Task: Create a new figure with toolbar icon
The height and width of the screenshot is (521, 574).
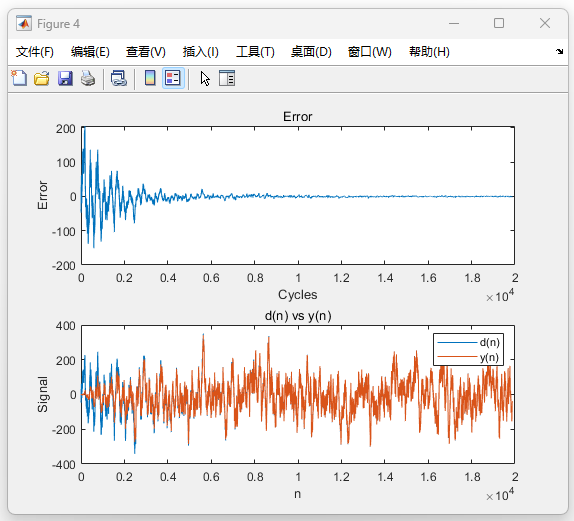Action: click(19, 78)
